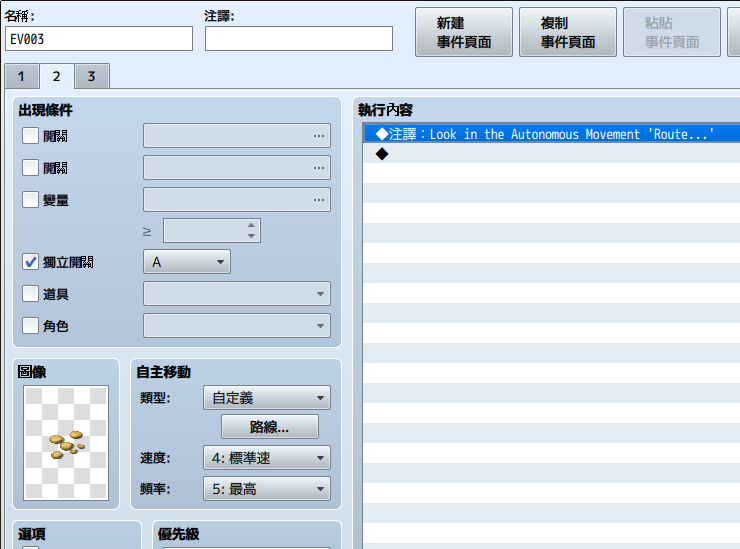Open the 角色 actor dropdown

(x=237, y=326)
